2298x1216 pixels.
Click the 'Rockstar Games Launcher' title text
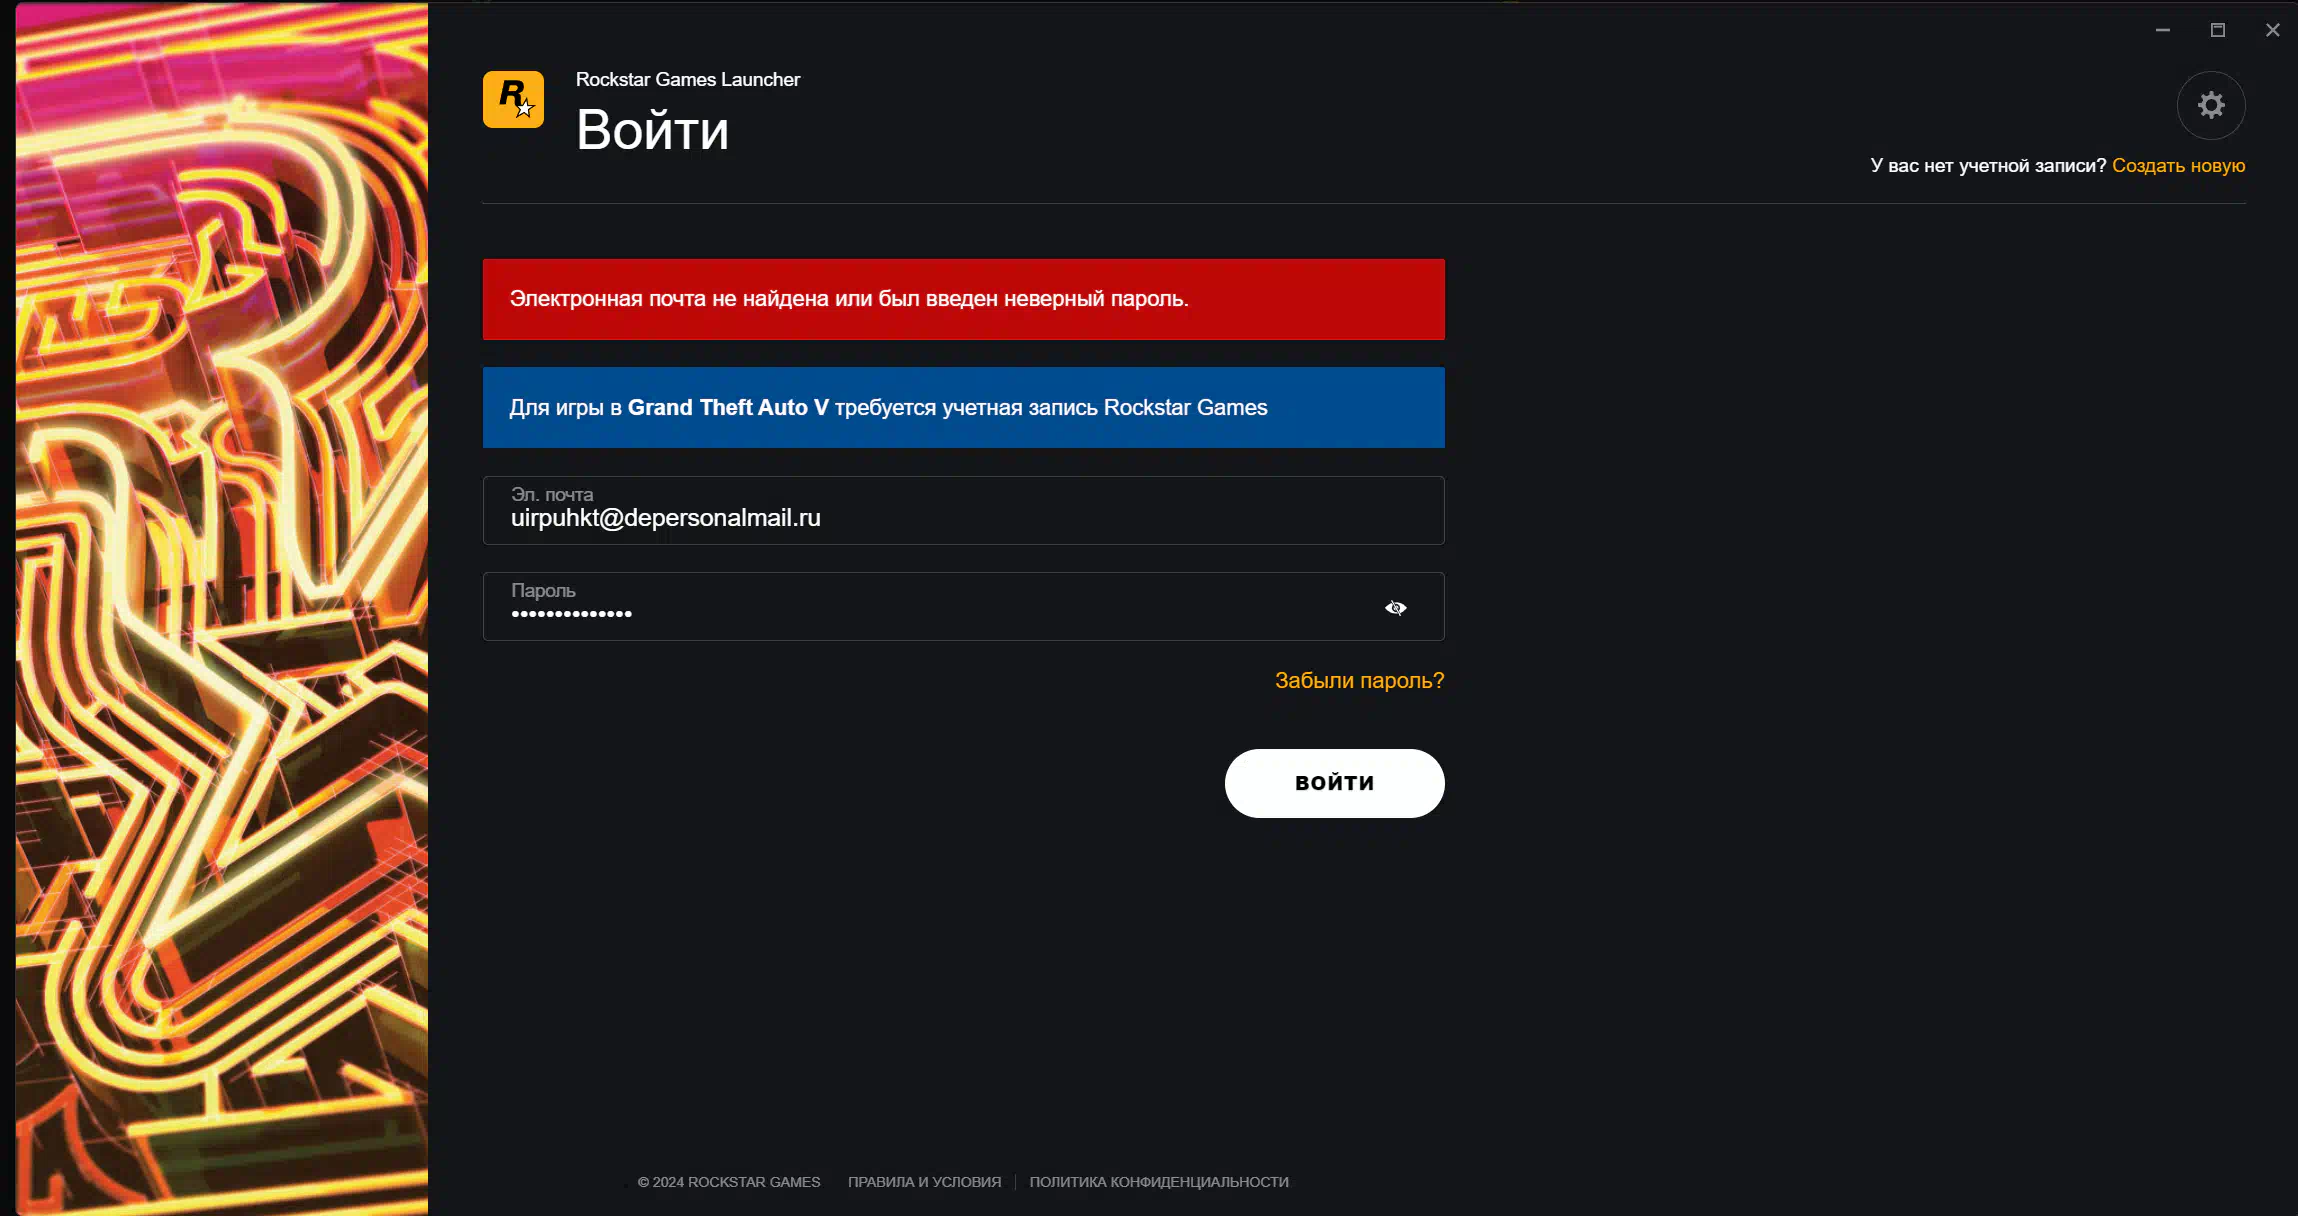tap(687, 80)
